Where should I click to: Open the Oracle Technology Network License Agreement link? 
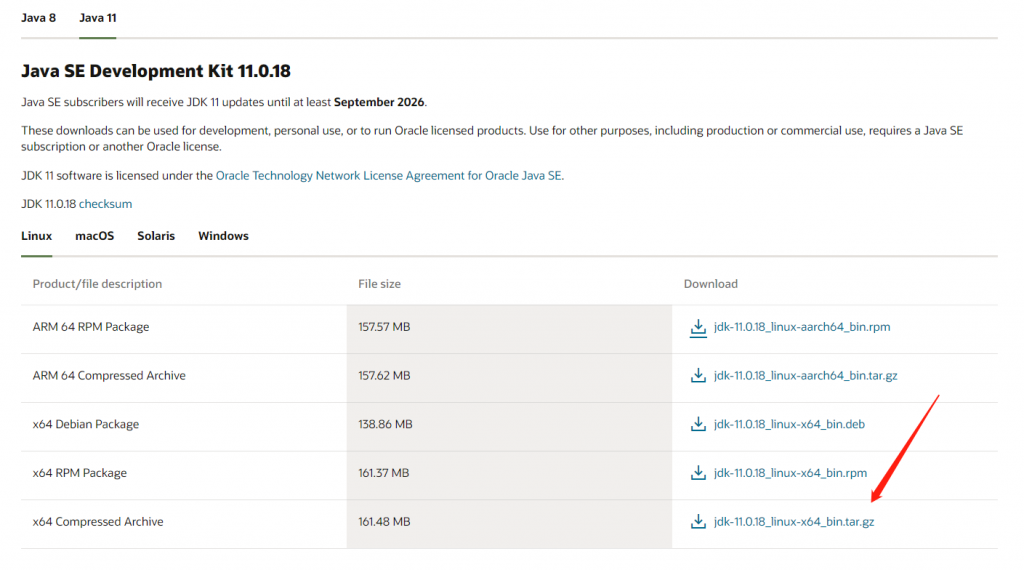tap(389, 175)
